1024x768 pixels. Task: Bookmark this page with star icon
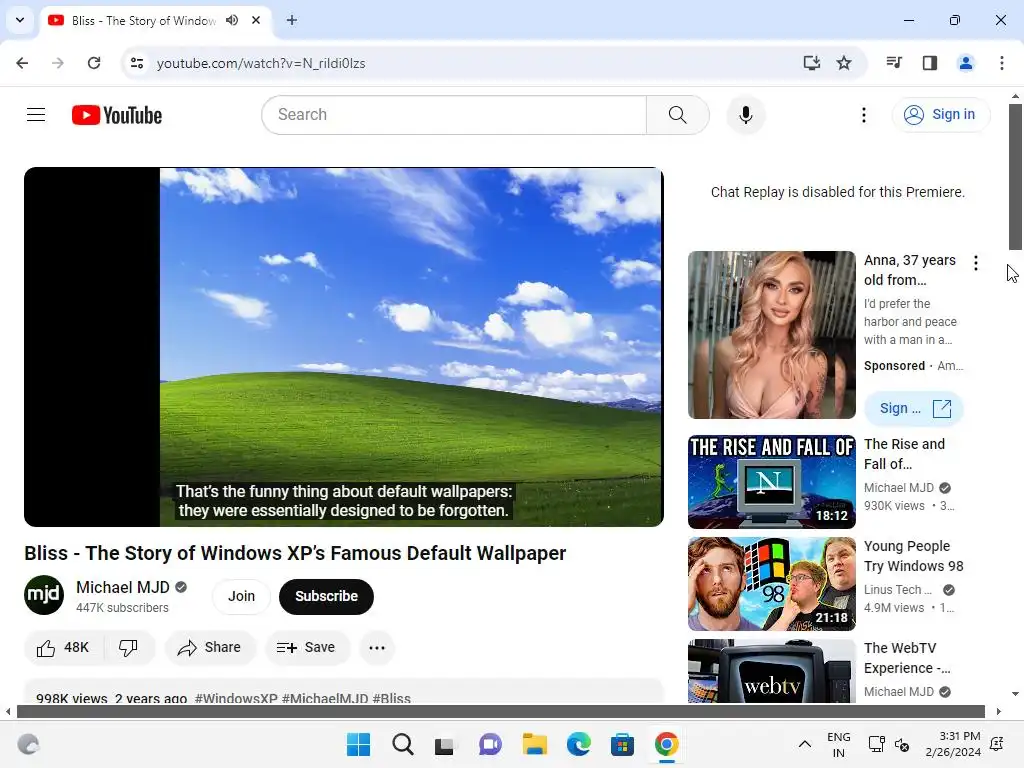[x=844, y=63]
